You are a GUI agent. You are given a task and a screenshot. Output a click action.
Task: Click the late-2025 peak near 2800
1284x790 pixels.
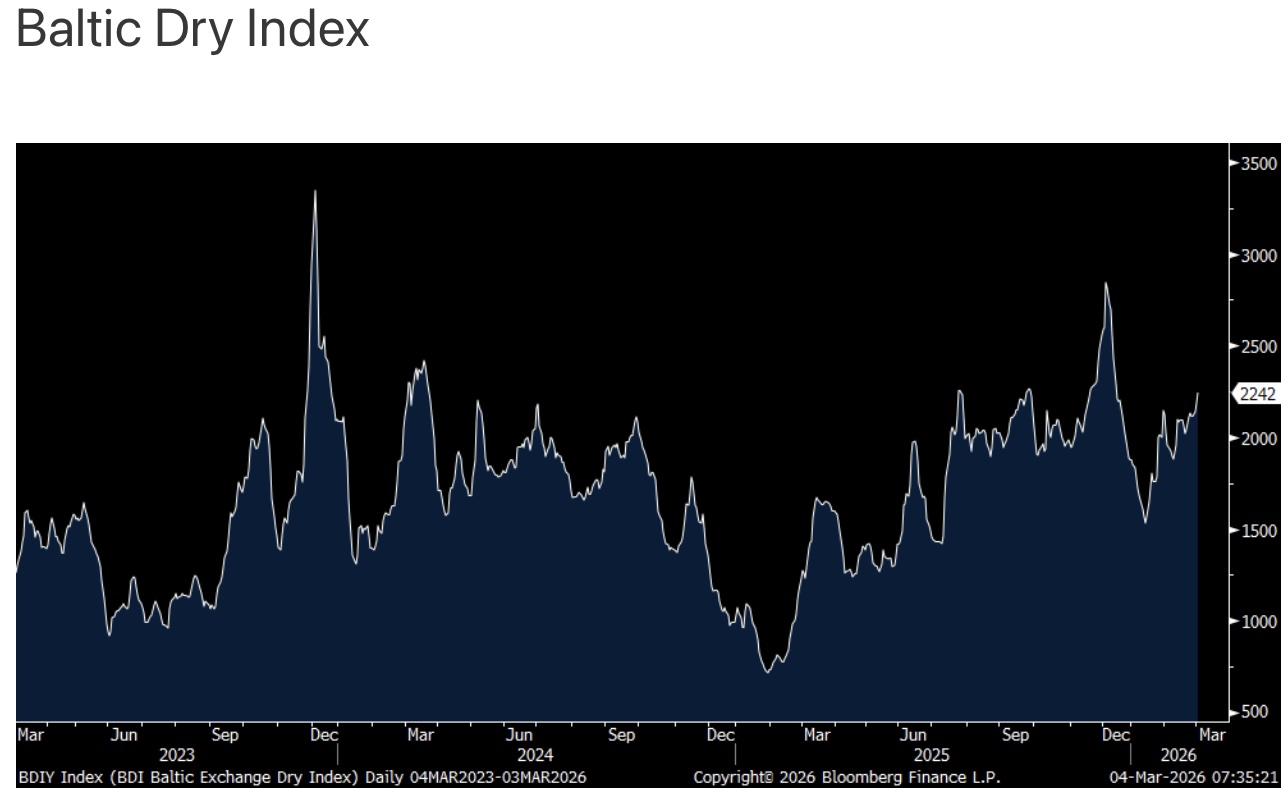[x=1106, y=284]
